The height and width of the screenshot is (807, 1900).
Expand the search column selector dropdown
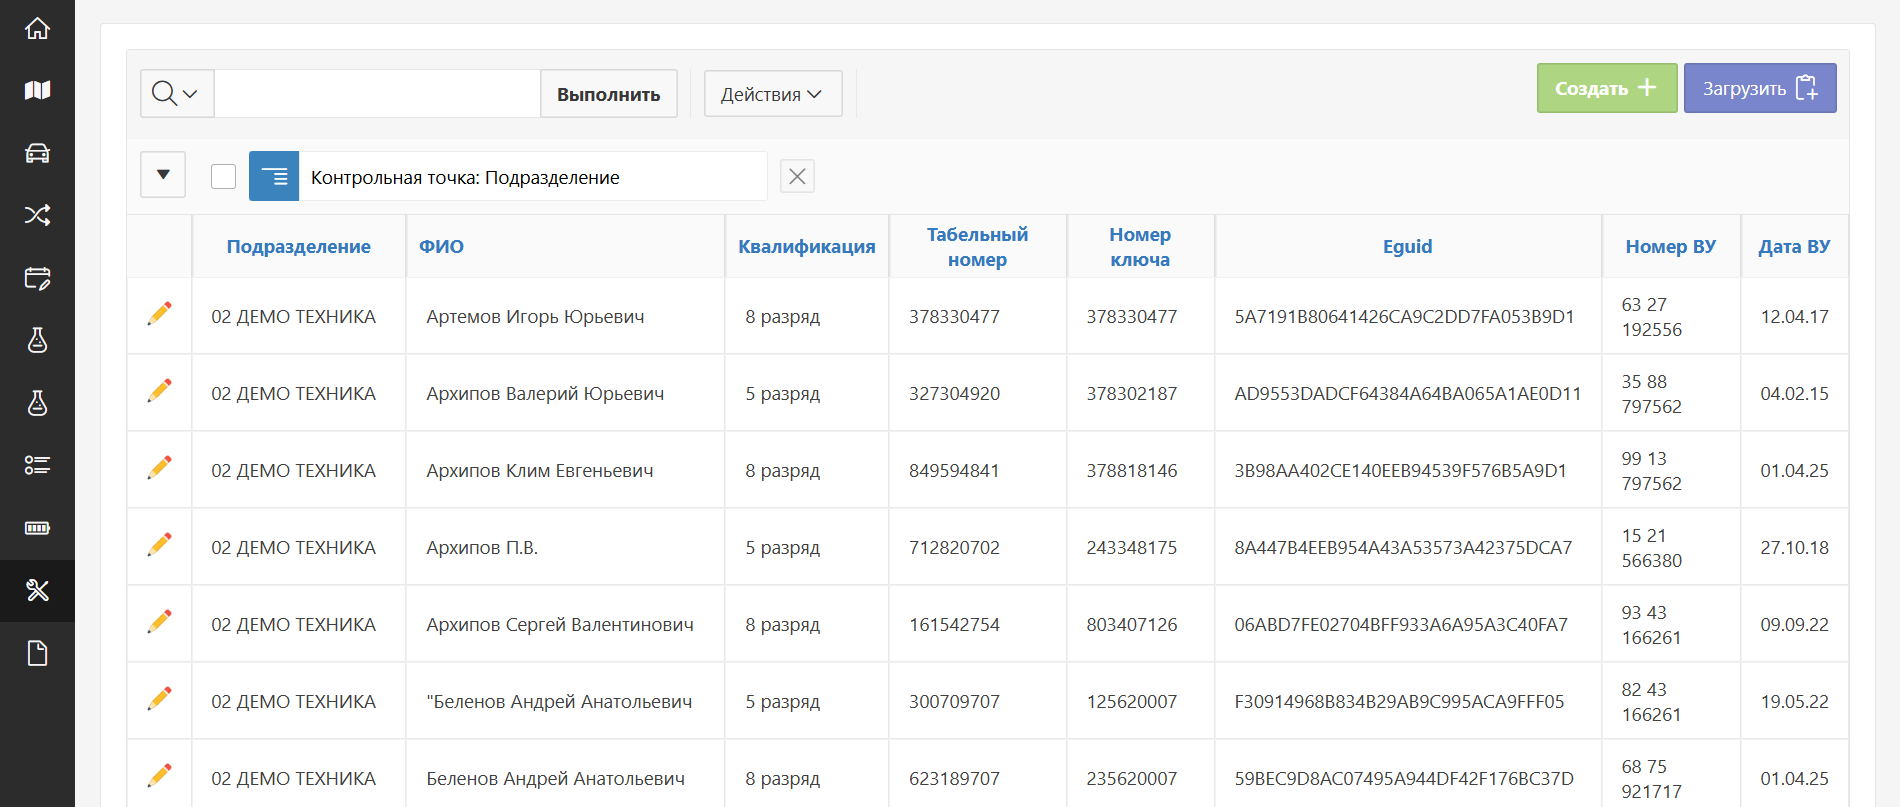176,94
